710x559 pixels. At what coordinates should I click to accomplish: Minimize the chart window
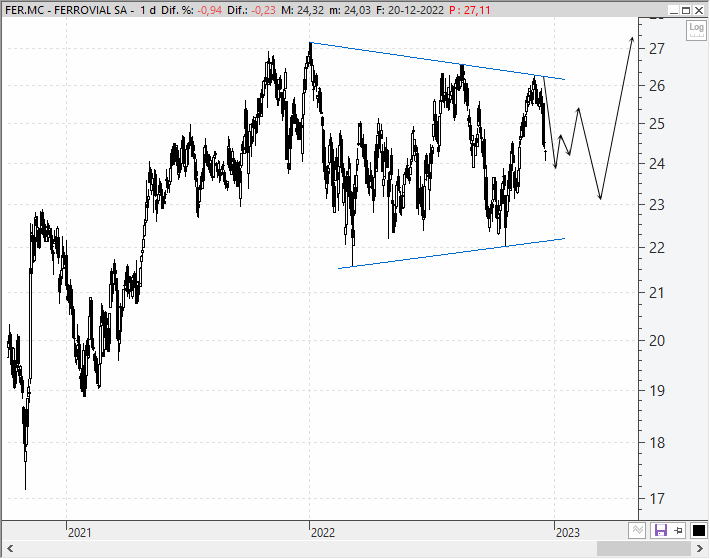673,10
